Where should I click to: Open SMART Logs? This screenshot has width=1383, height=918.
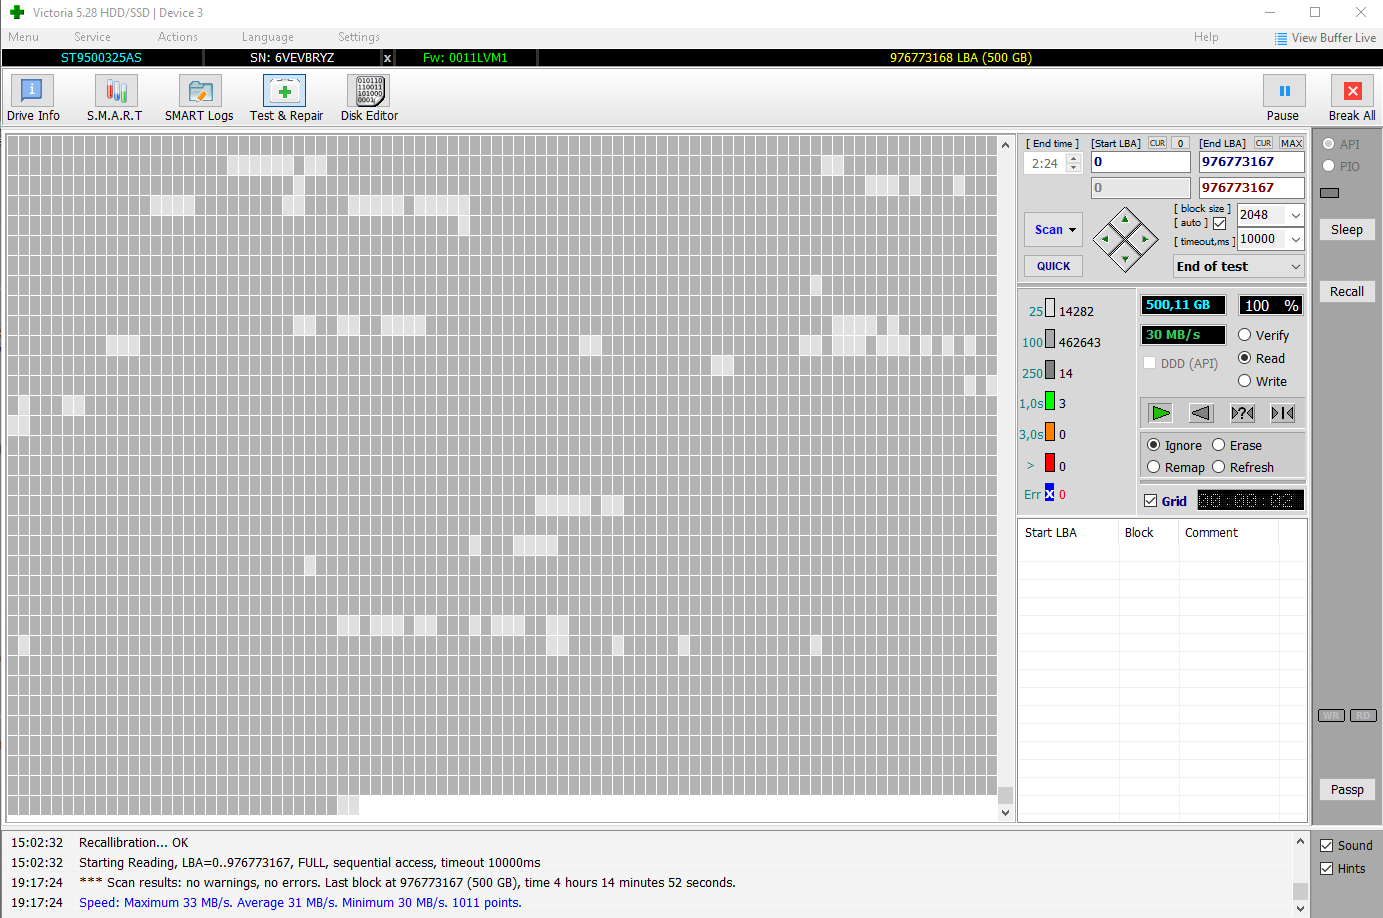tap(199, 92)
